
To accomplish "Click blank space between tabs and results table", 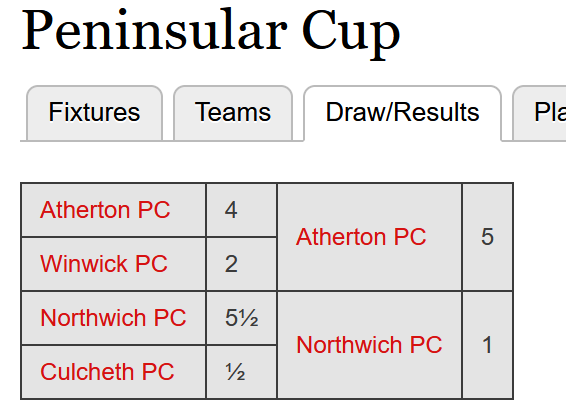I will point(267,162).
